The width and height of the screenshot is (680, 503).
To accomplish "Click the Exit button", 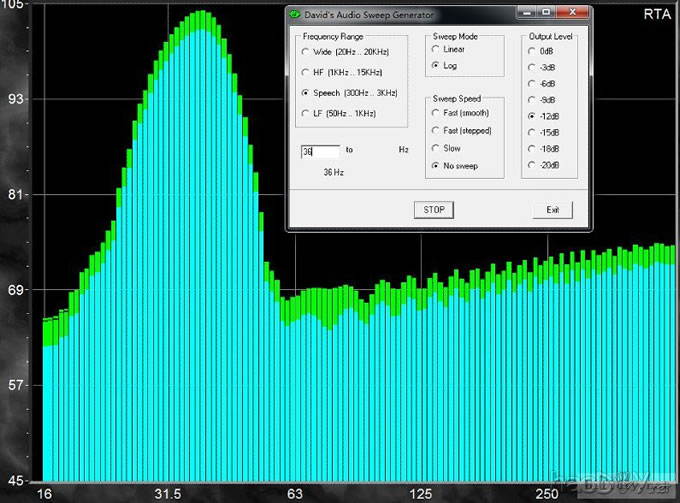I will (x=552, y=210).
